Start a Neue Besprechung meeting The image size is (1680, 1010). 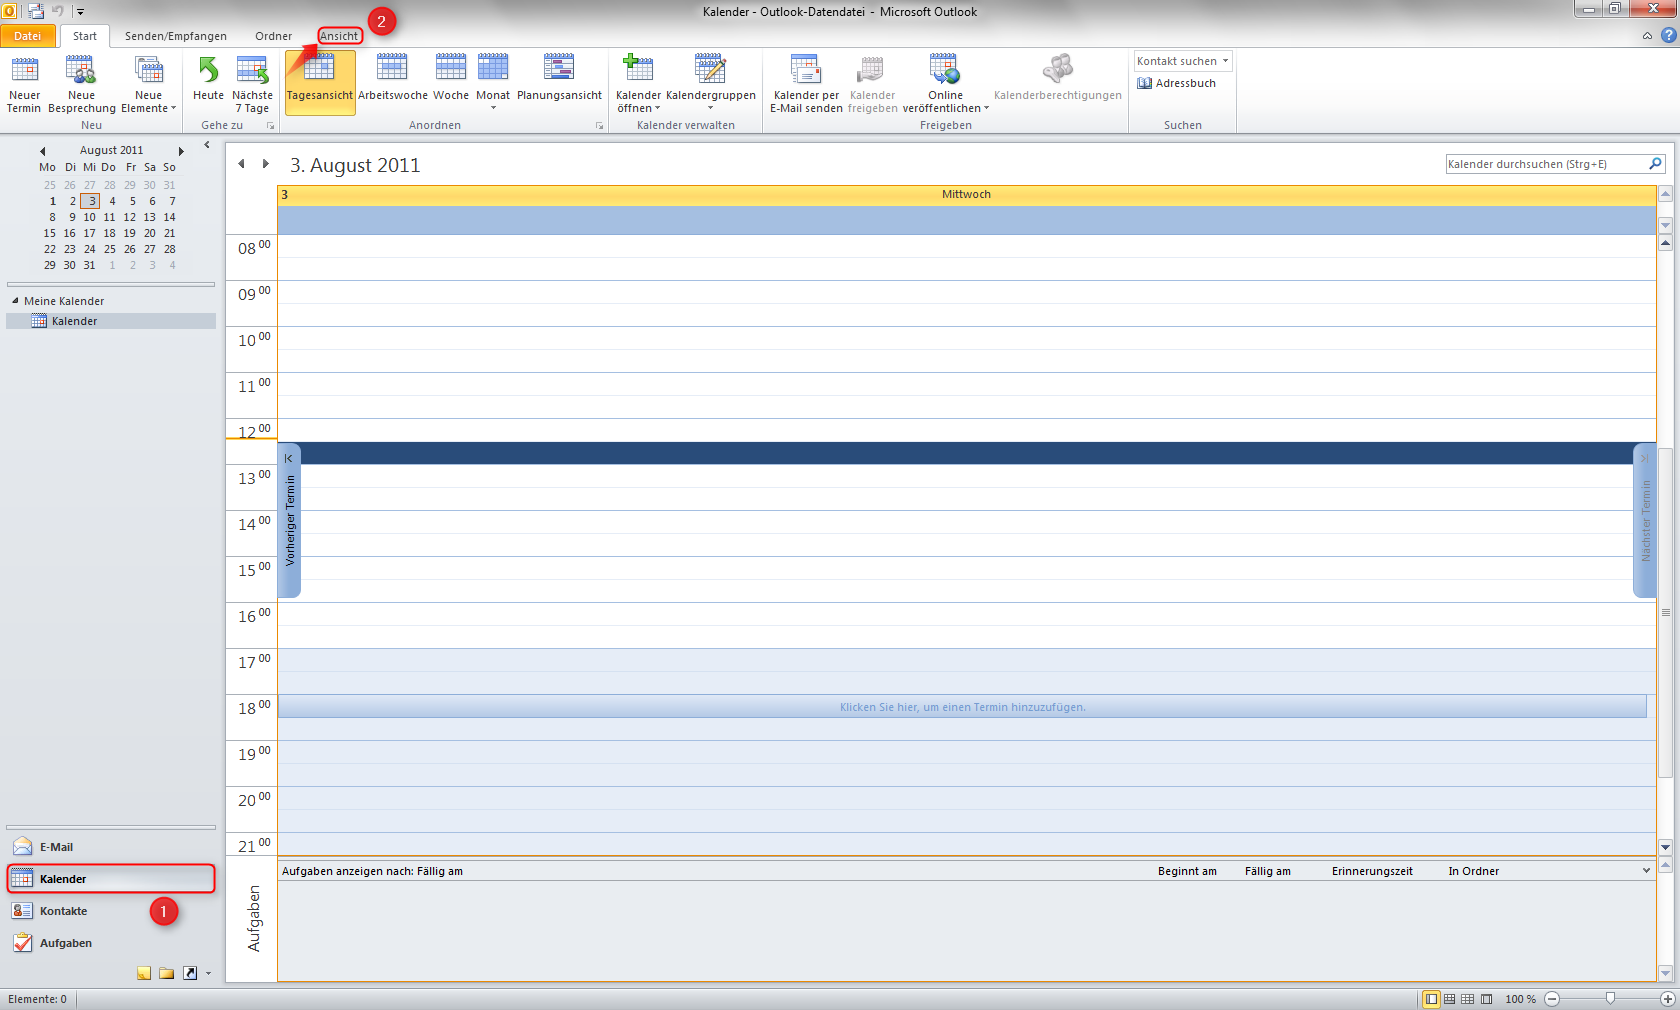click(x=81, y=84)
